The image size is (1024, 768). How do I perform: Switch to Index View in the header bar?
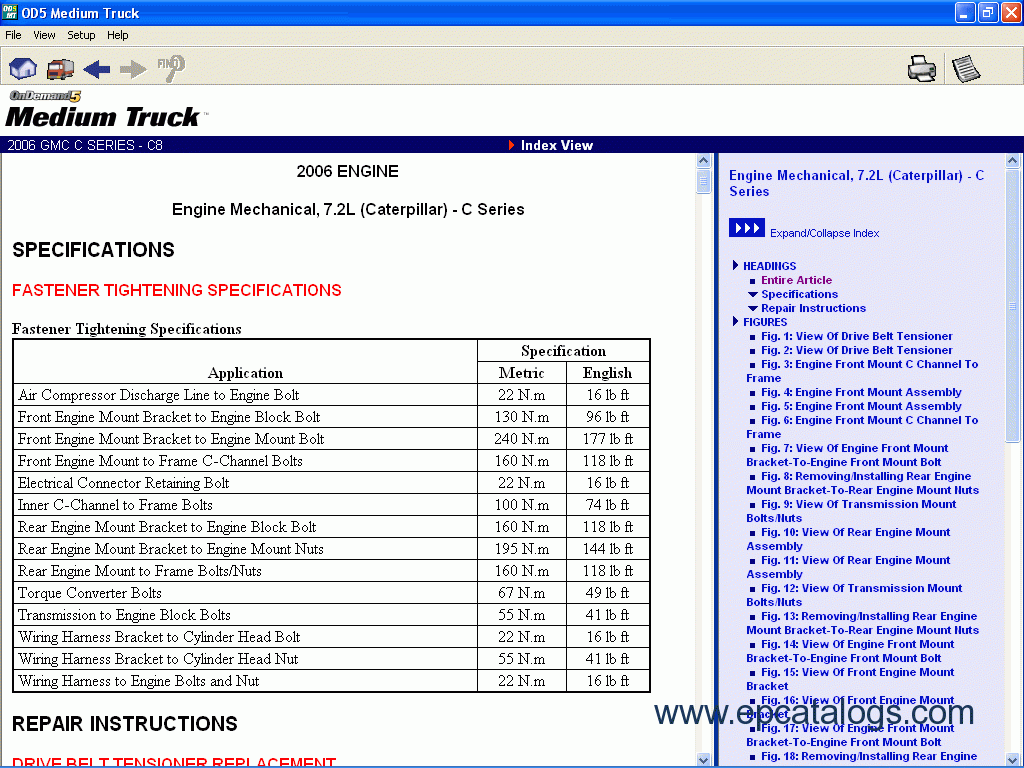pos(556,145)
